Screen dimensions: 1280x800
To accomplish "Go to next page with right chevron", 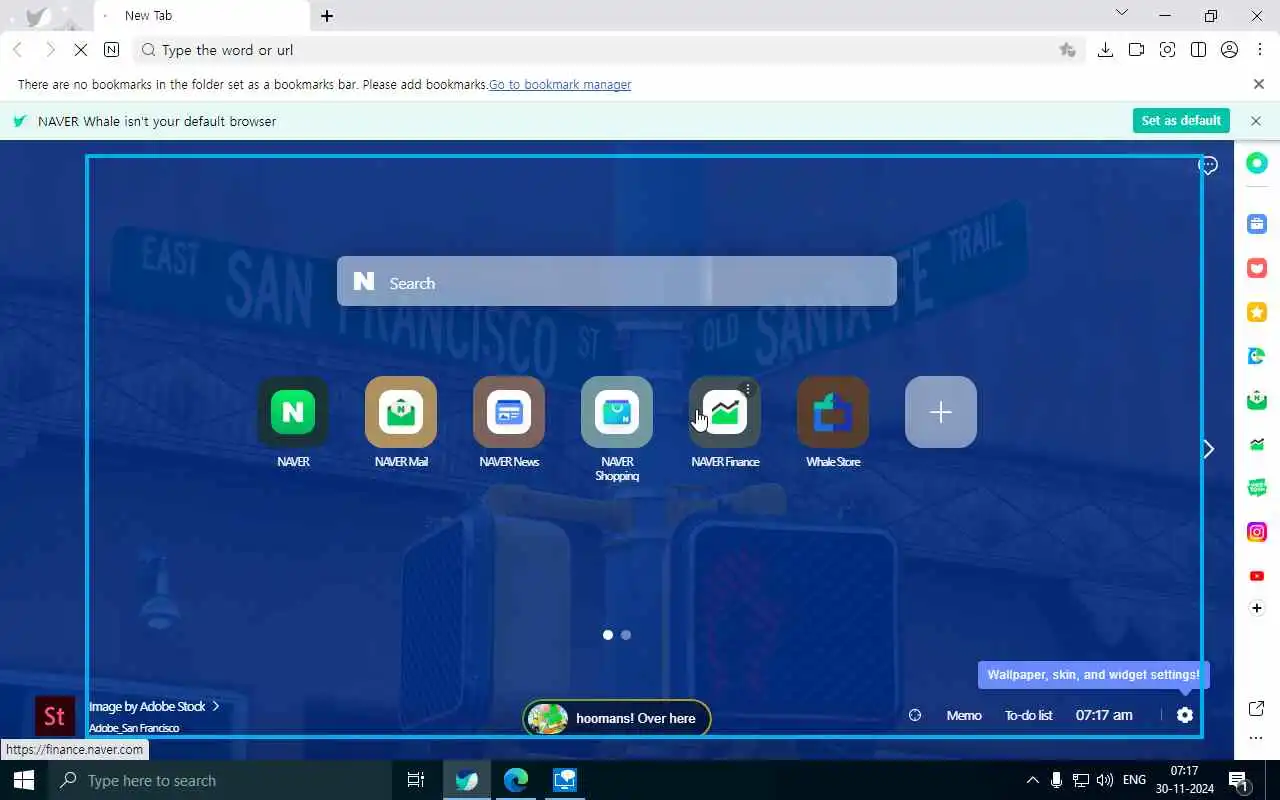I will click(x=1208, y=449).
